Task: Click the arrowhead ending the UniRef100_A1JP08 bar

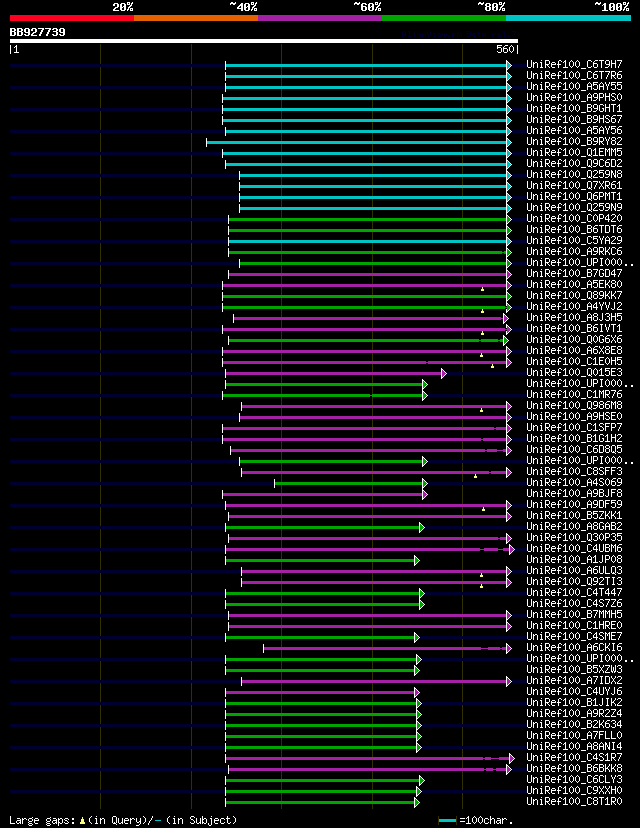Action: coord(417,560)
